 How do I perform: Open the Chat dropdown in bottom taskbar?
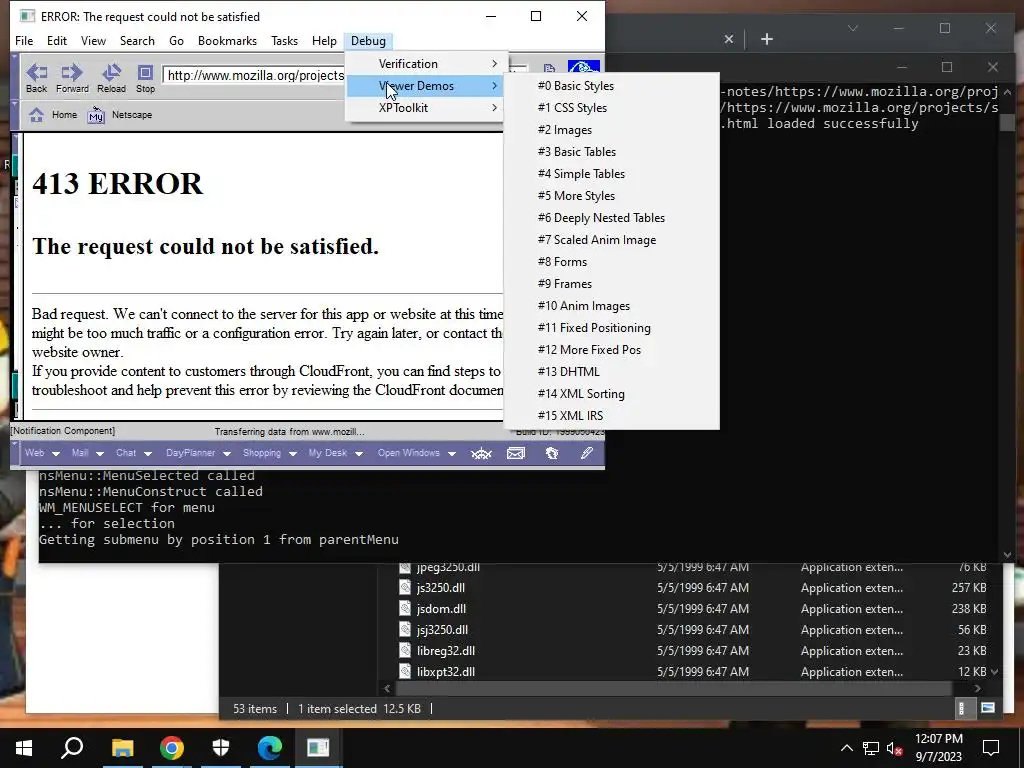coord(134,453)
